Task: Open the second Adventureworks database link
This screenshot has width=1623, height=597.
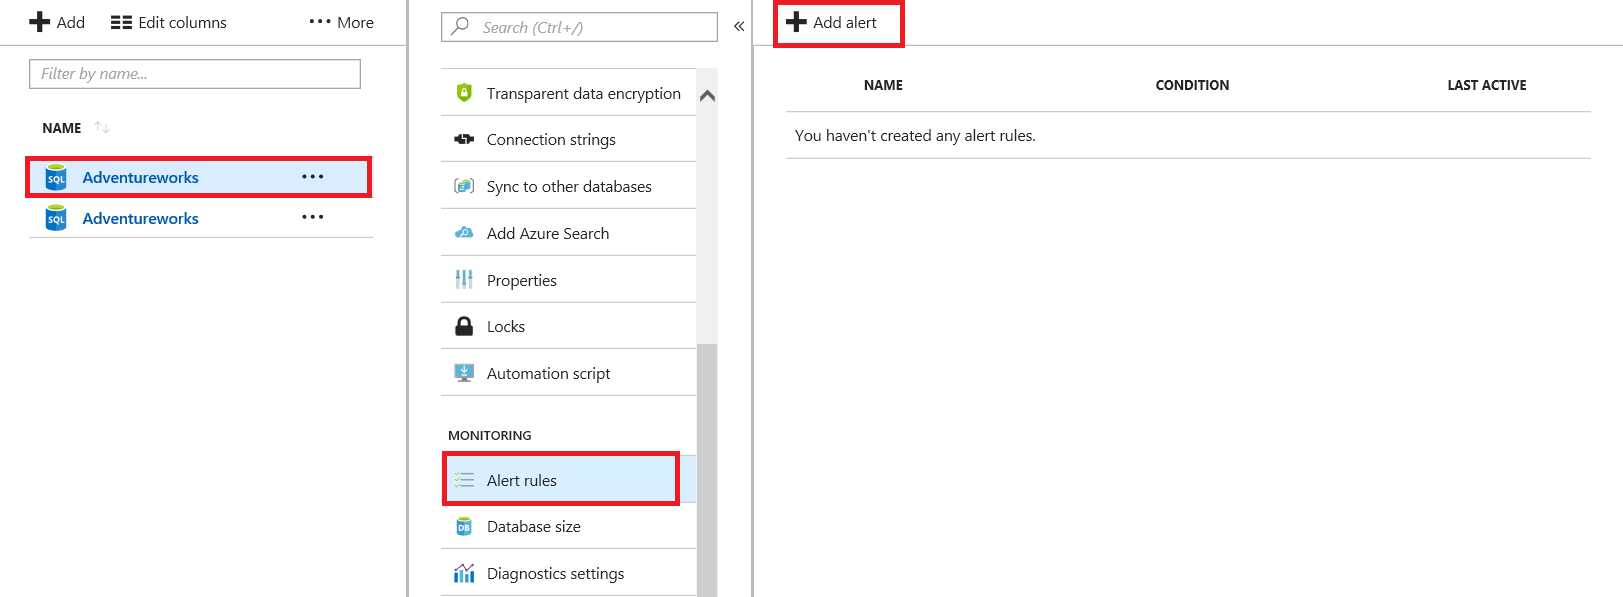Action: point(140,218)
